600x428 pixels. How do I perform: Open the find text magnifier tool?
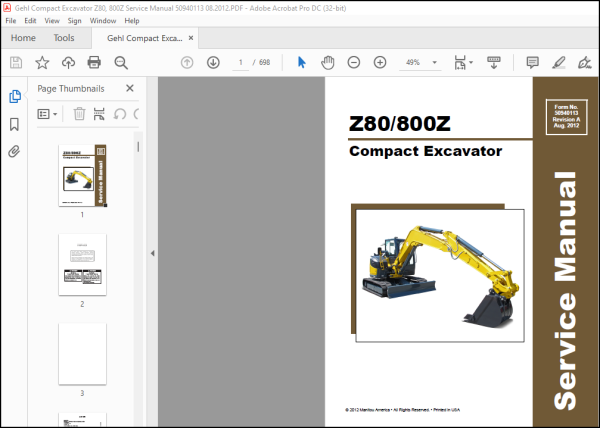tap(121, 62)
